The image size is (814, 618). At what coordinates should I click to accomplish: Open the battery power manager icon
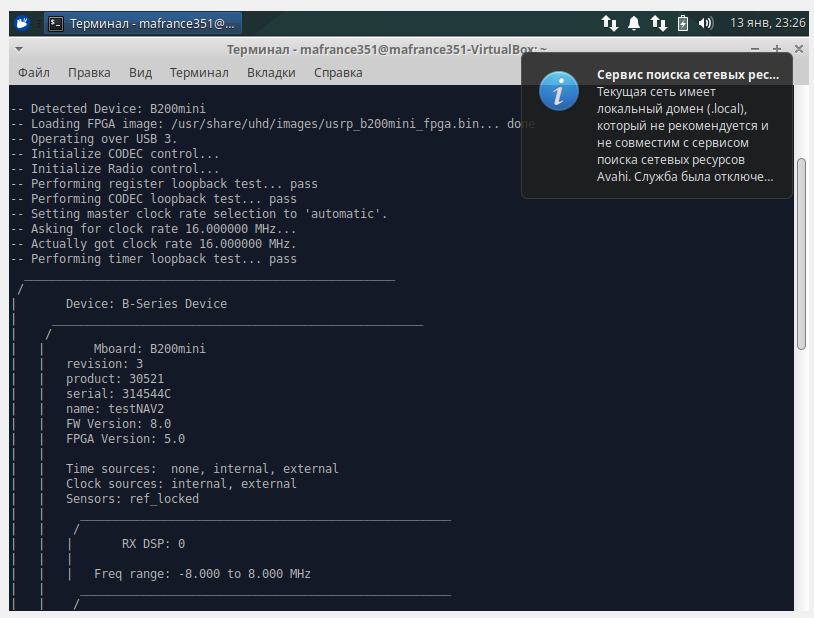(x=683, y=23)
